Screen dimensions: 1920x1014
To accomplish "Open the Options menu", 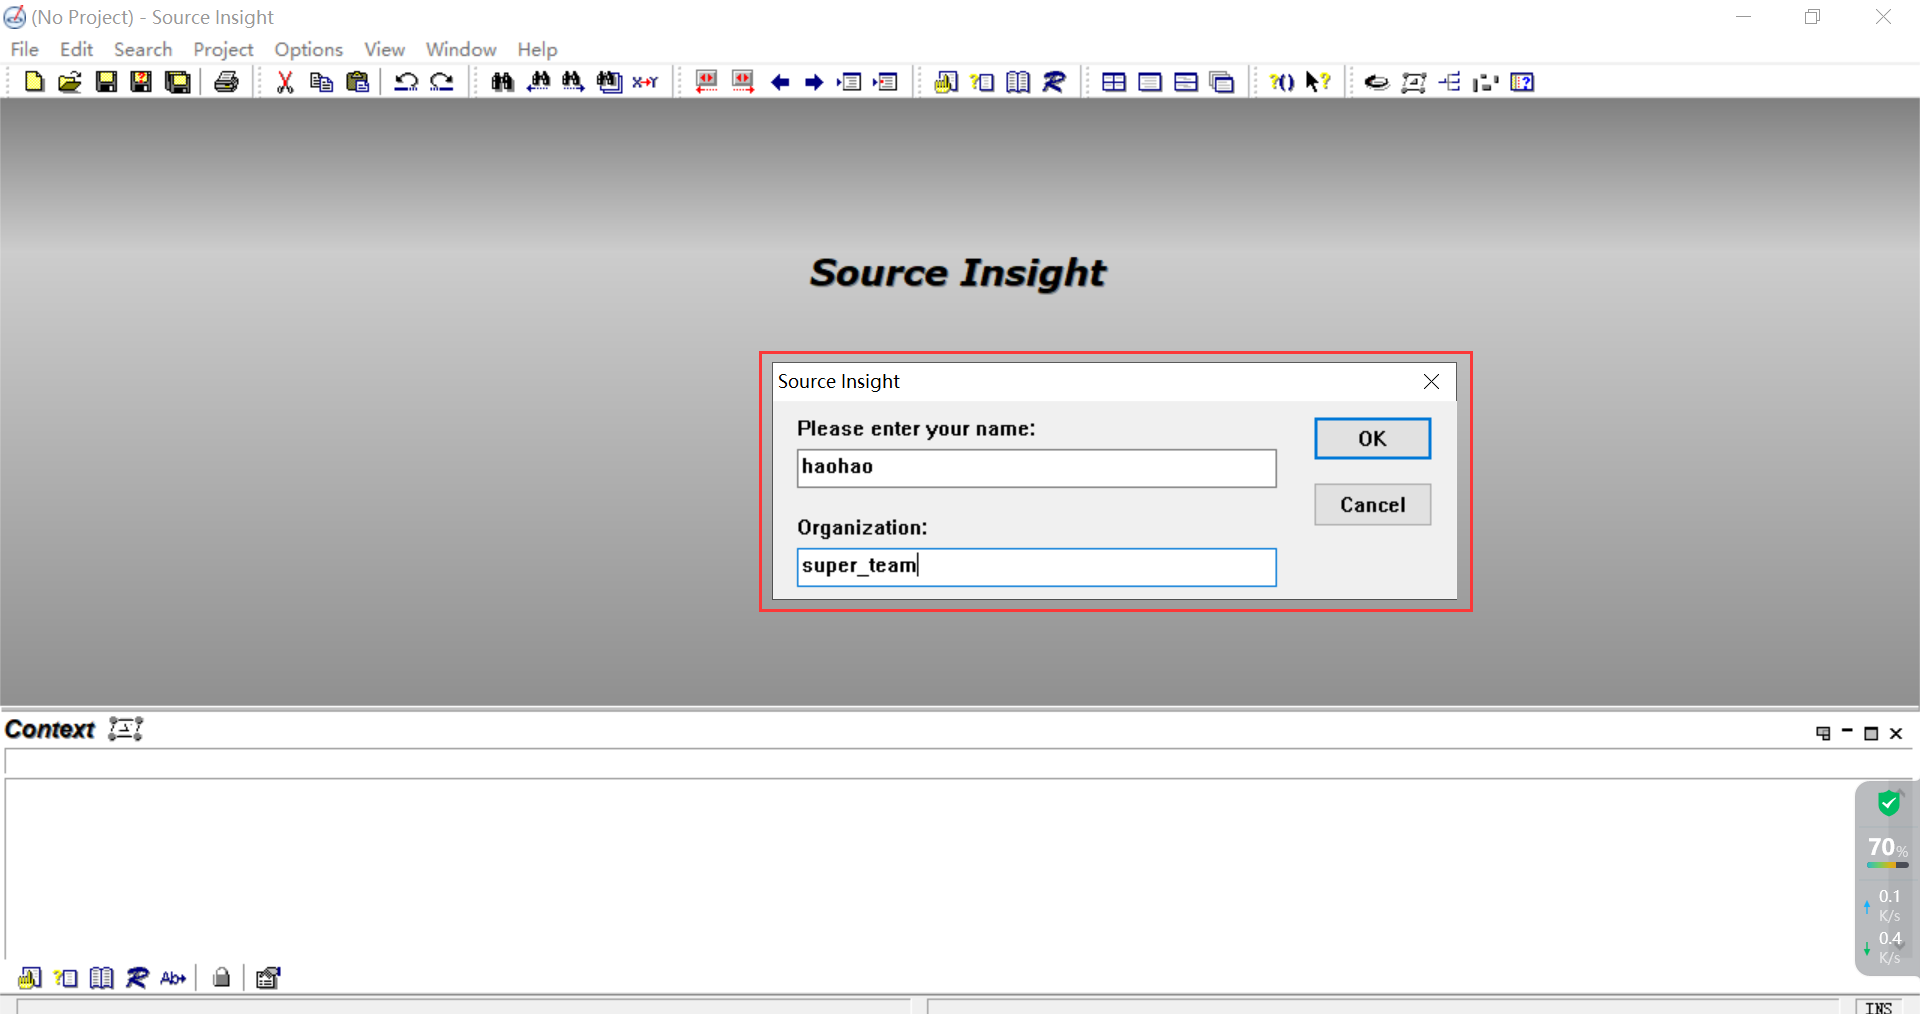I will [308, 49].
